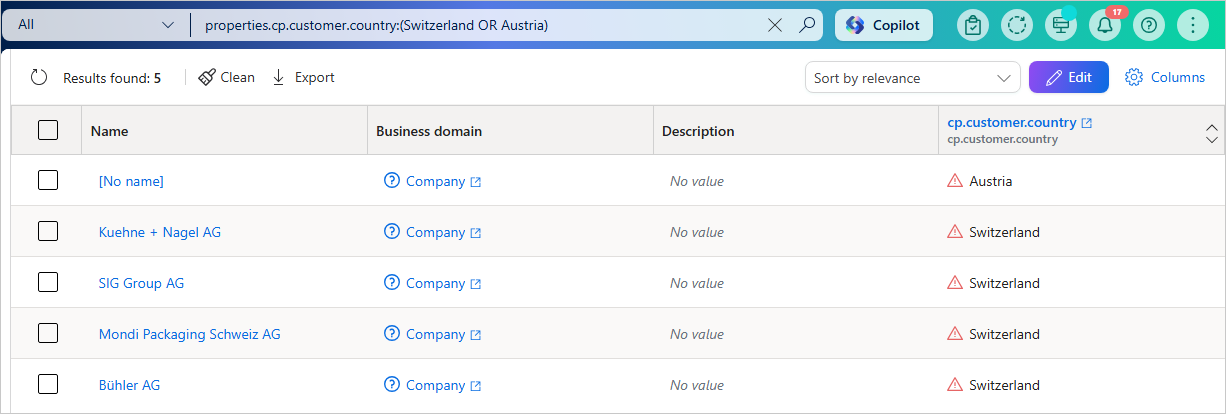The height and width of the screenshot is (414, 1226).
Task: Select the Kuehne + Nagel AG row checkbox
Action: click(47, 232)
